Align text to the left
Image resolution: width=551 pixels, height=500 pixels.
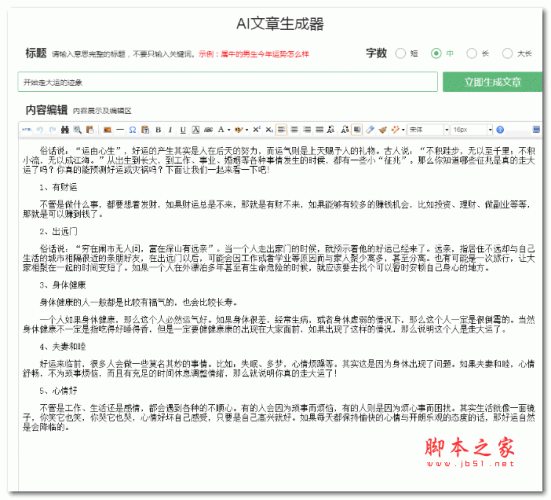[281, 130]
